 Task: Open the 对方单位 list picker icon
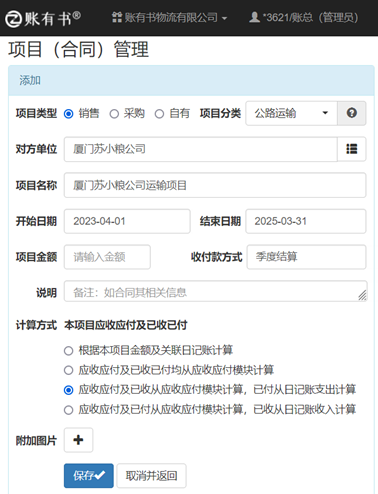click(352, 149)
